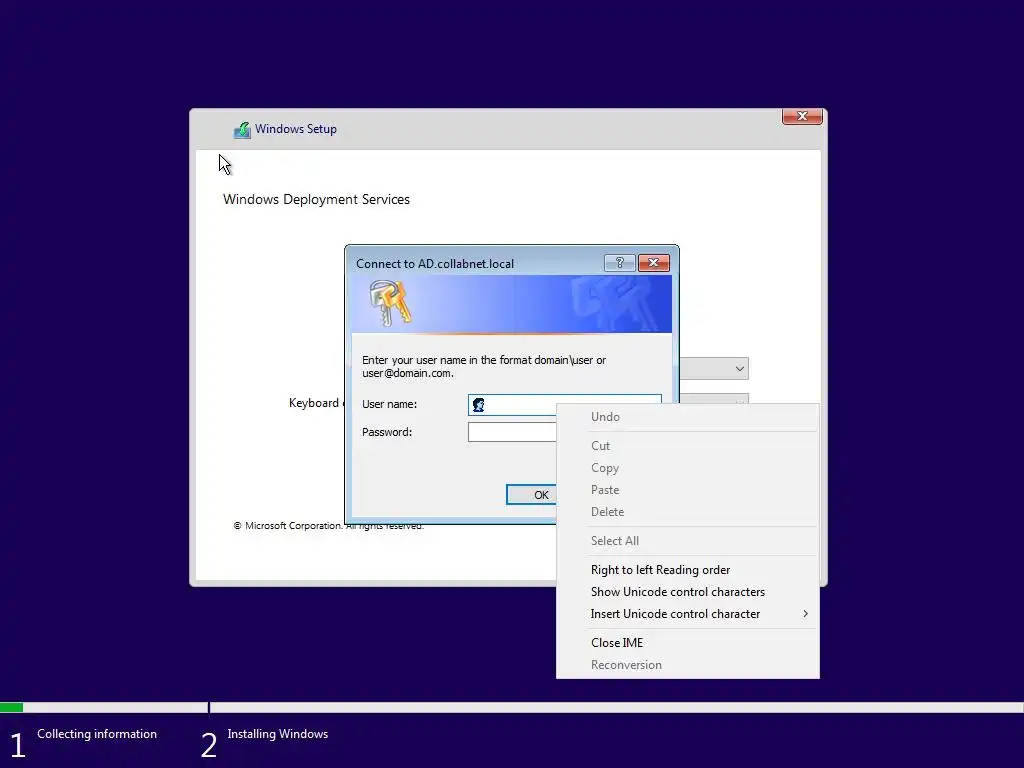This screenshot has width=1024, height=768.
Task: Click the help question mark button
Action: pyautogui.click(x=619, y=263)
